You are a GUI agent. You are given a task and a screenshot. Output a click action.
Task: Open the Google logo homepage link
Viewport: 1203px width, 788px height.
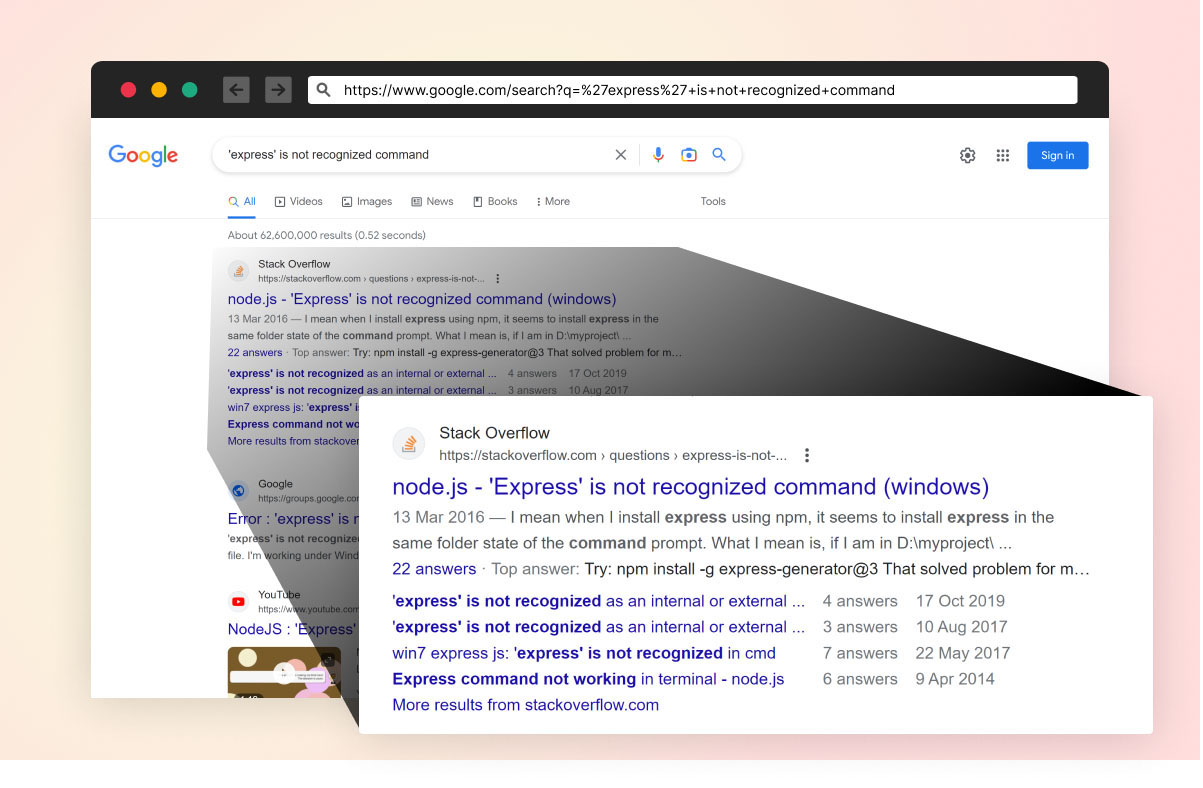pyautogui.click(x=143, y=156)
